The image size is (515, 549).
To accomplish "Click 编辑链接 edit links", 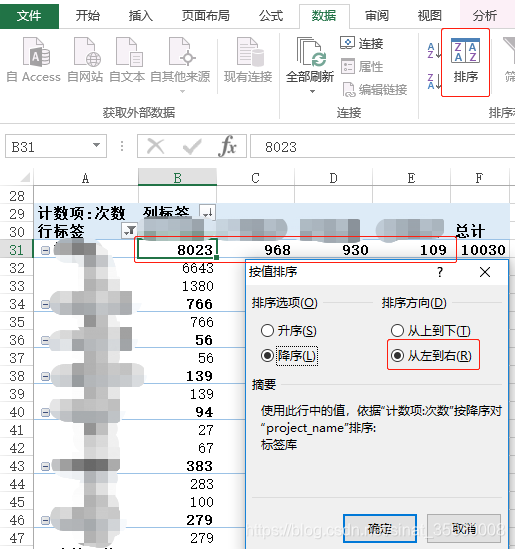I will (x=374, y=90).
